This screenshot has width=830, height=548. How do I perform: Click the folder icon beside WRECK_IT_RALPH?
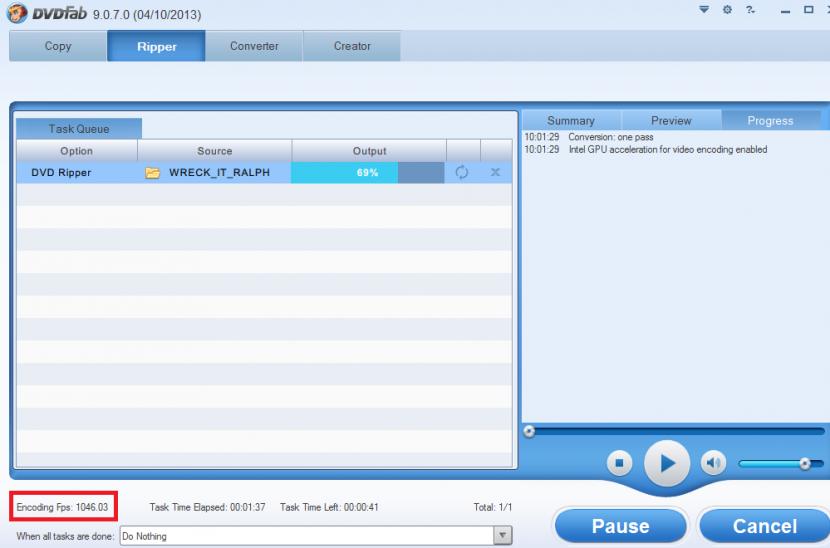coord(152,173)
